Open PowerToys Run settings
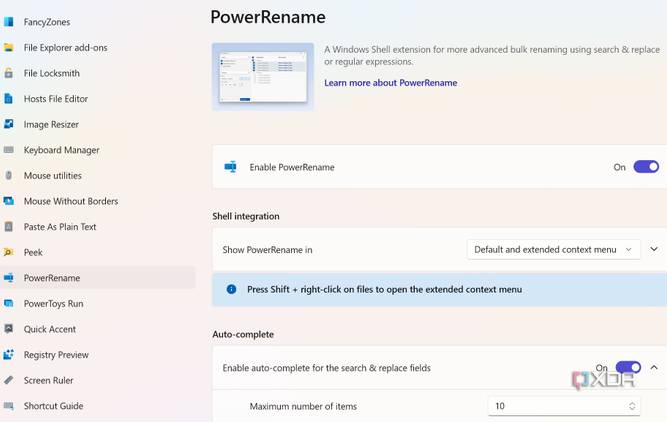667x422 pixels. (54, 304)
